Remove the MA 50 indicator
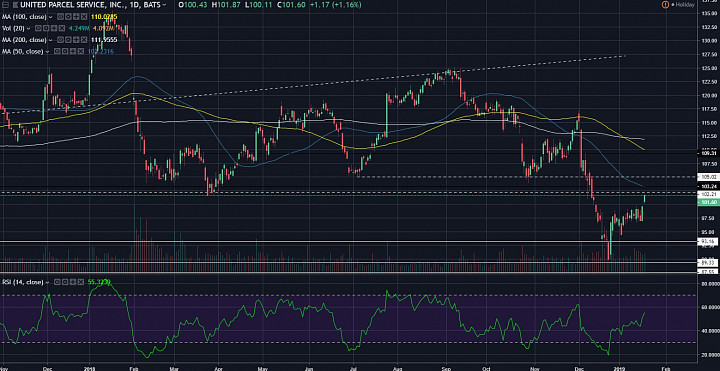This screenshot has height=371, width=720. pos(81,51)
